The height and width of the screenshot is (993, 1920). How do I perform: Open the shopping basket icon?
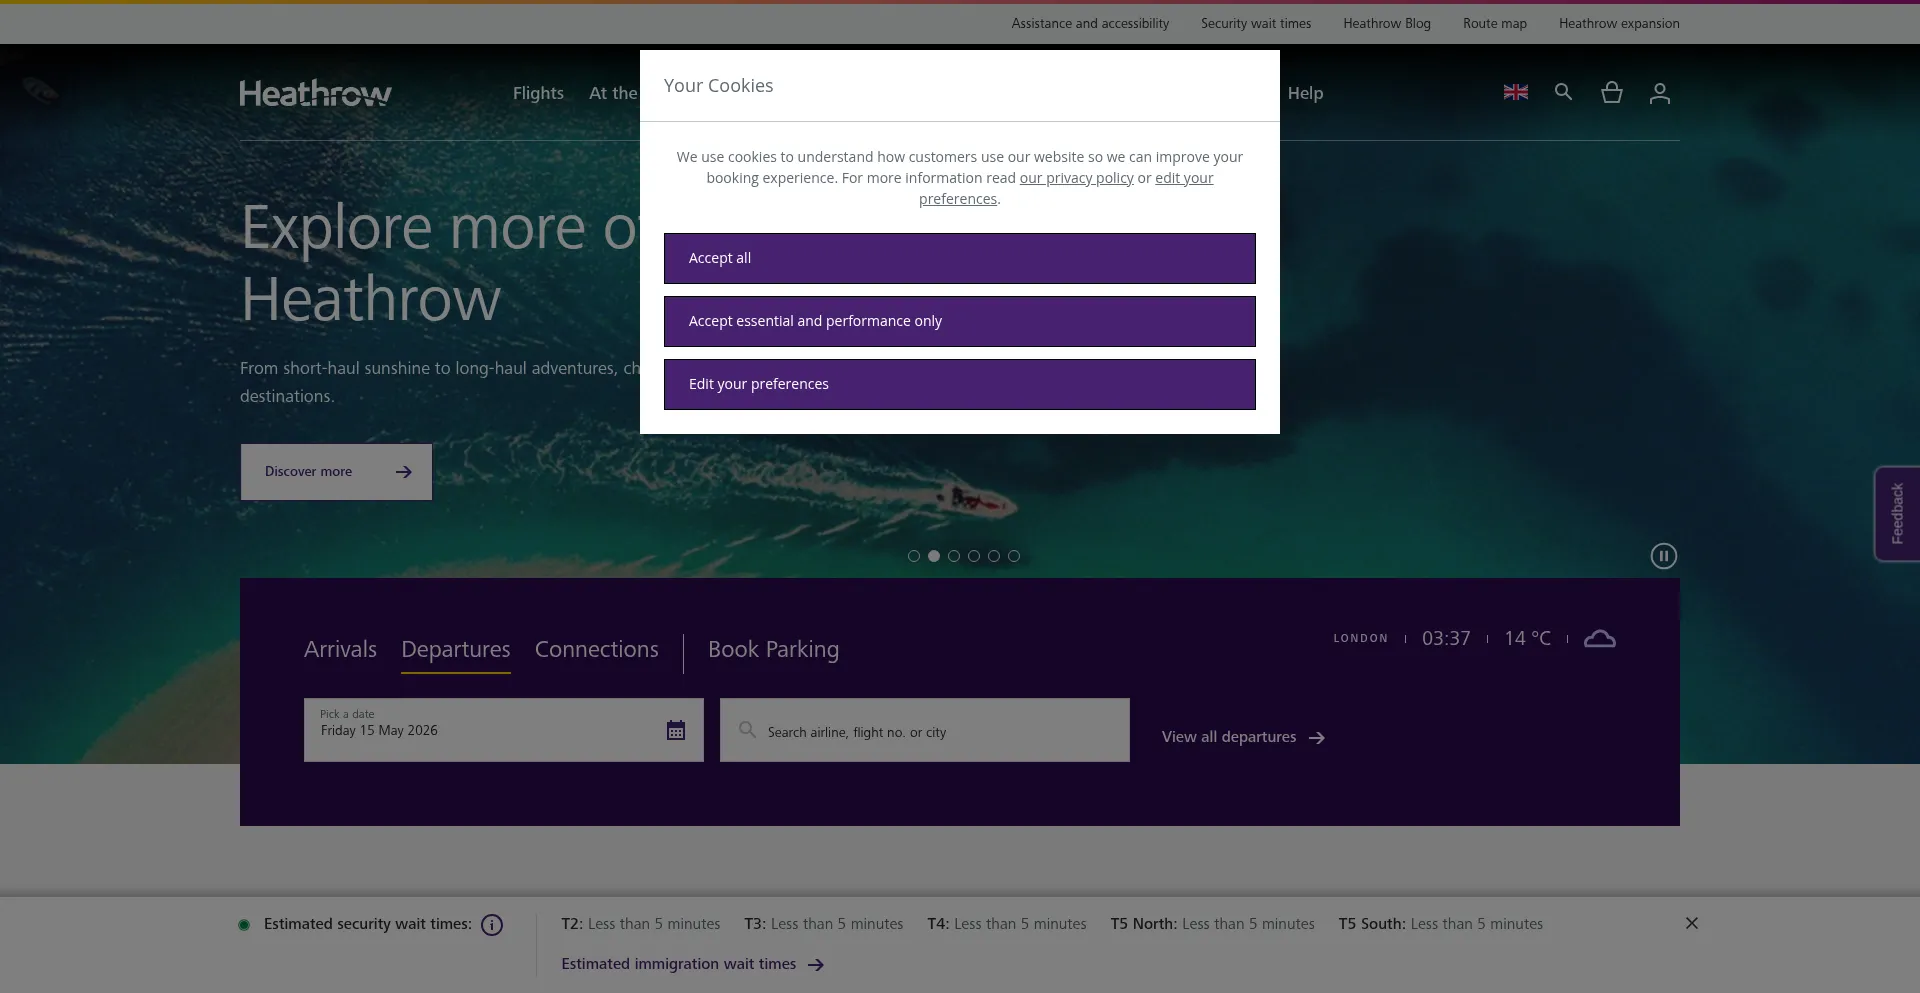pos(1611,92)
